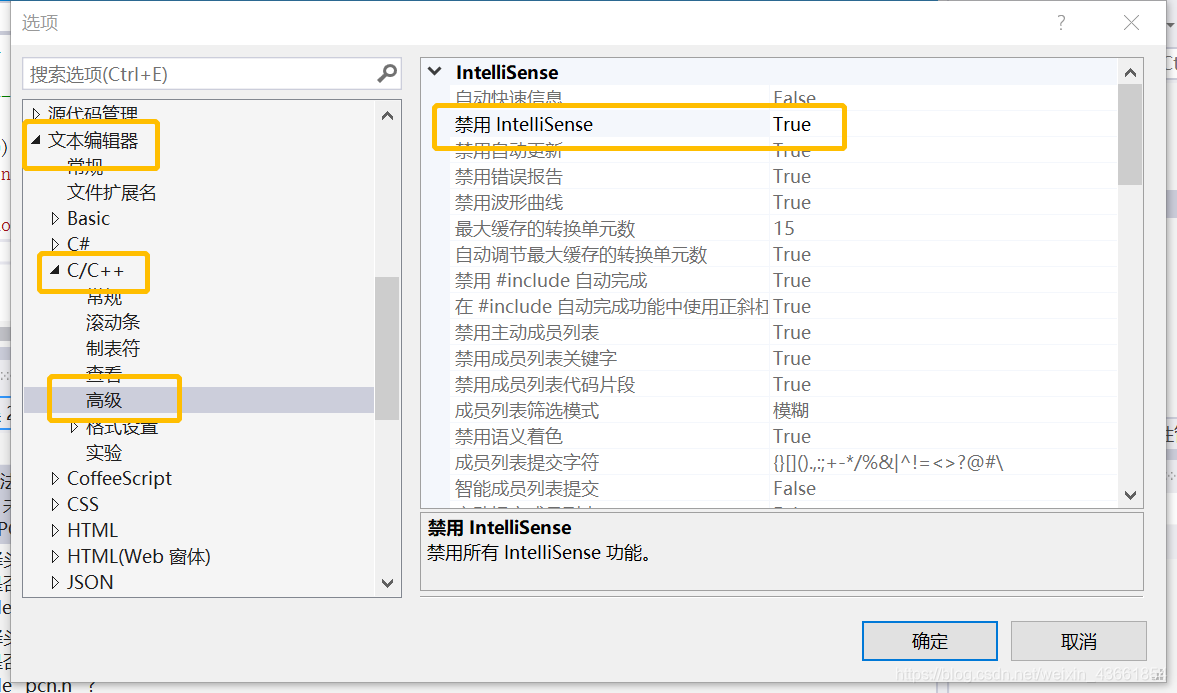Select 文件扩展名 in the tree
This screenshot has width=1177, height=693.
[112, 192]
